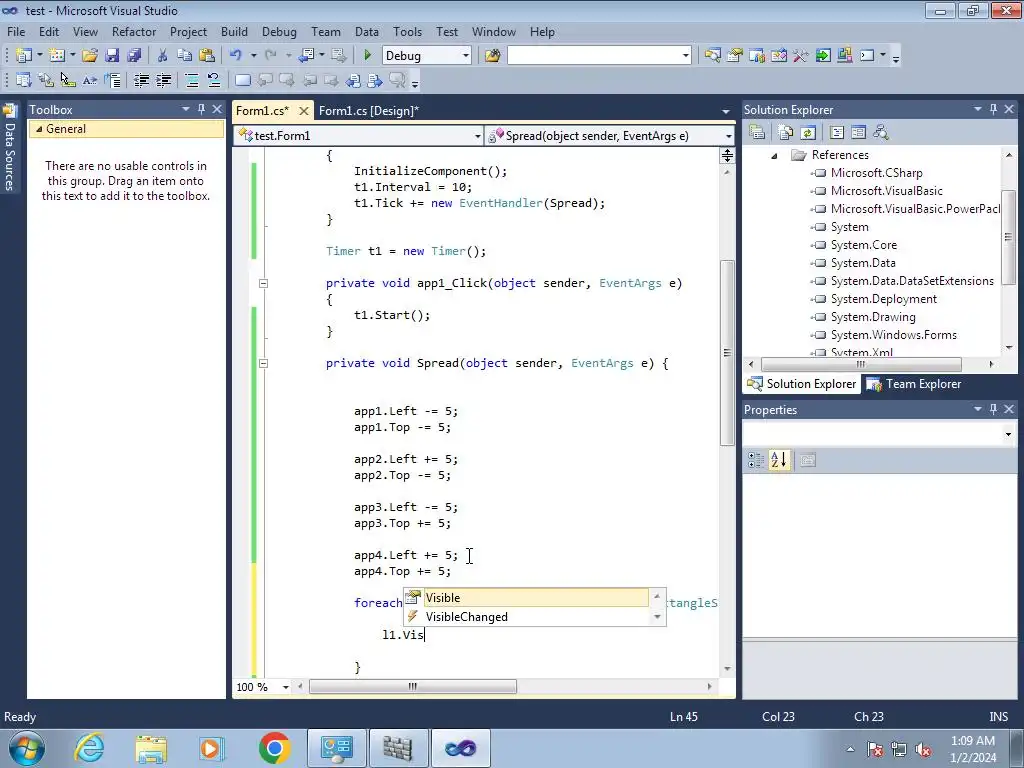
Task: Toggle auto-hide pin on Toolbox panel
Action: [201, 109]
